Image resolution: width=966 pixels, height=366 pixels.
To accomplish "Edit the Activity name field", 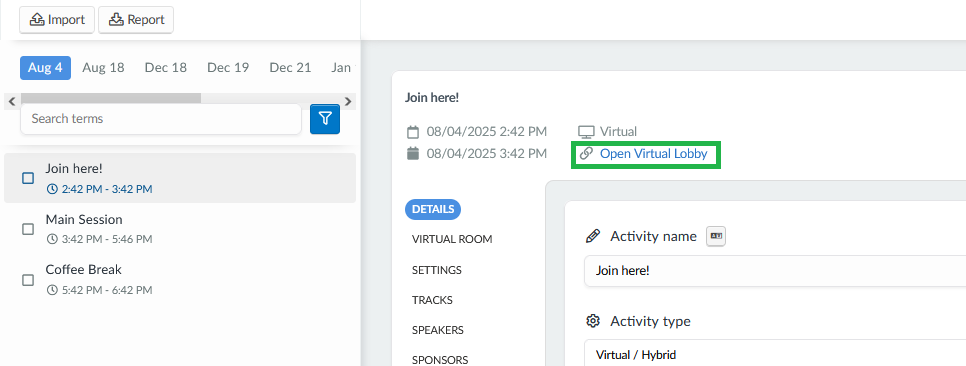I will (x=775, y=270).
